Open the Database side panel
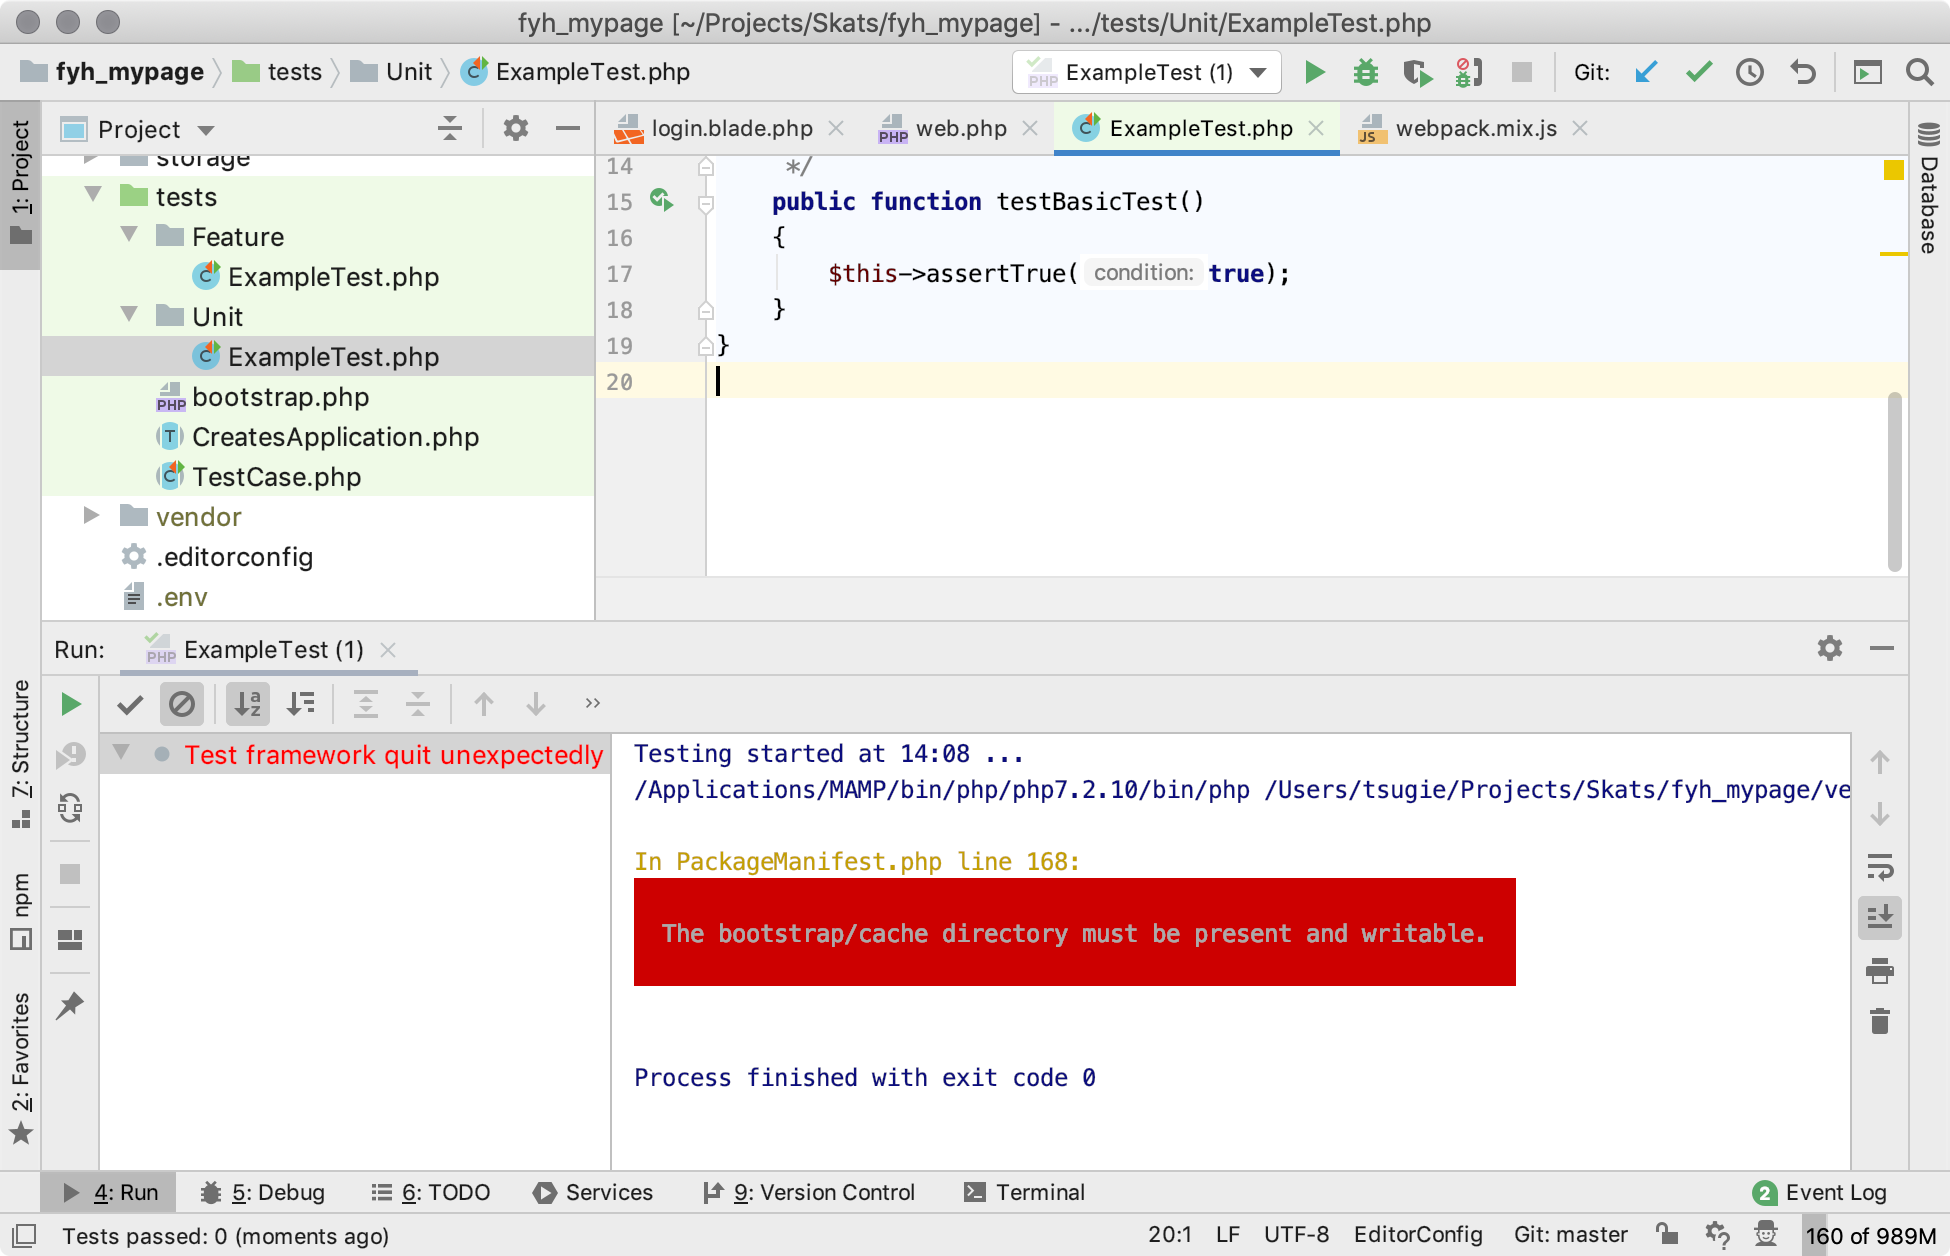The height and width of the screenshot is (1256, 1950). click(x=1929, y=188)
